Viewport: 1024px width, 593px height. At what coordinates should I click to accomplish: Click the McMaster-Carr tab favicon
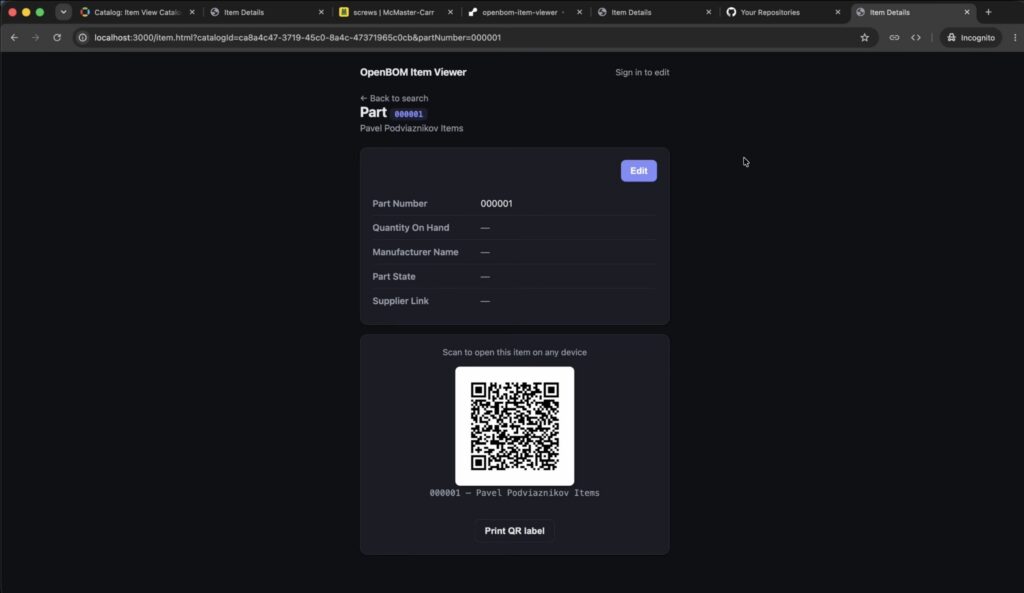tap(344, 12)
